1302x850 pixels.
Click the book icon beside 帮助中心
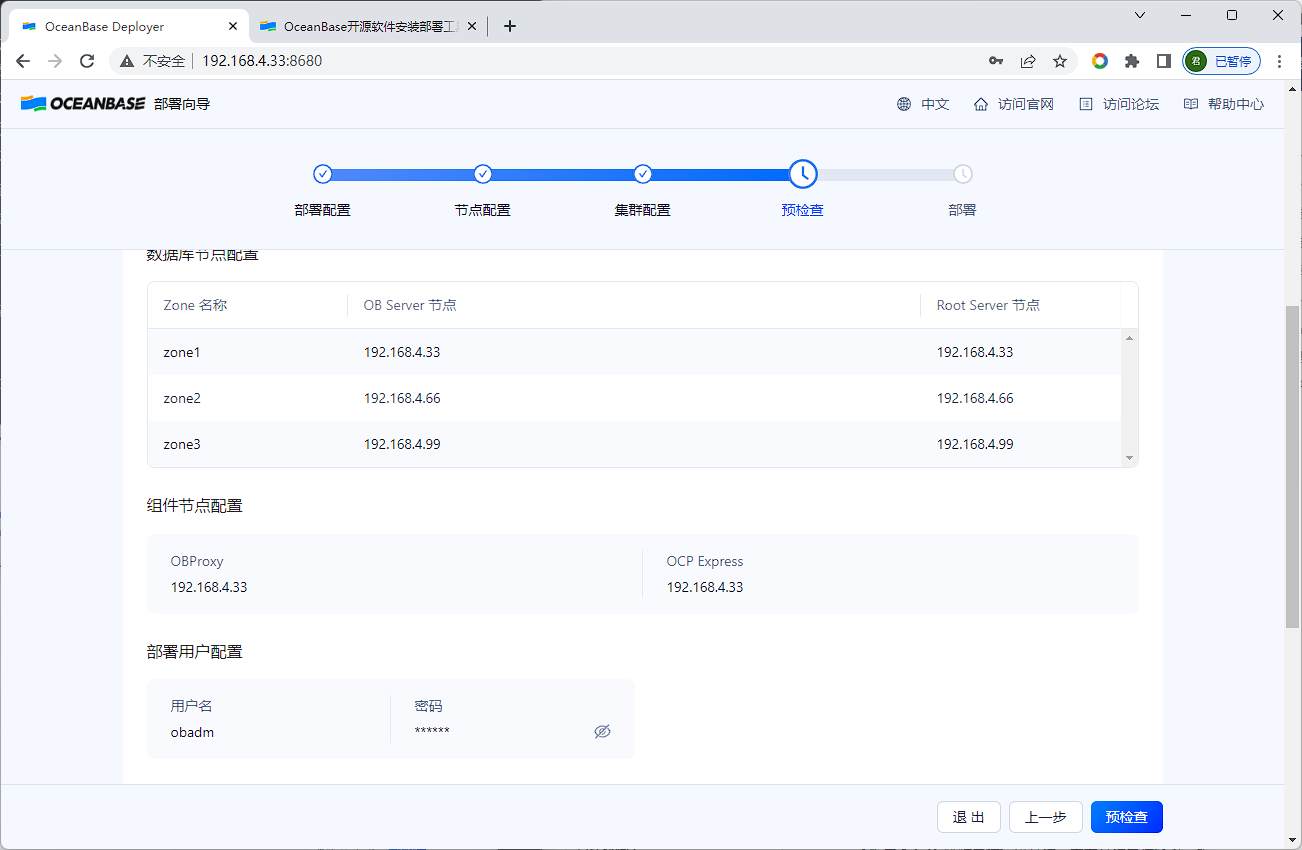click(1191, 104)
